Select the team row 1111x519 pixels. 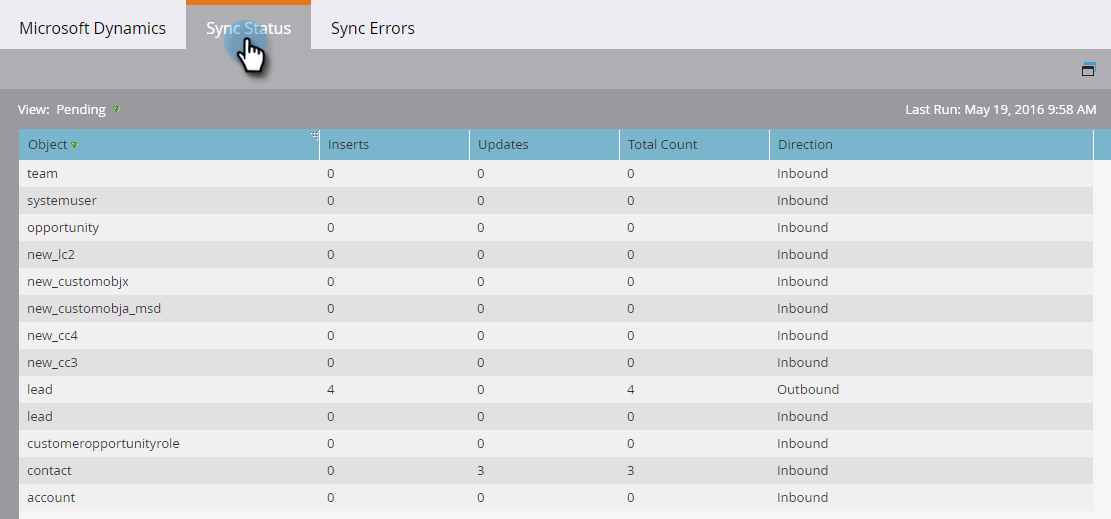(x=556, y=174)
